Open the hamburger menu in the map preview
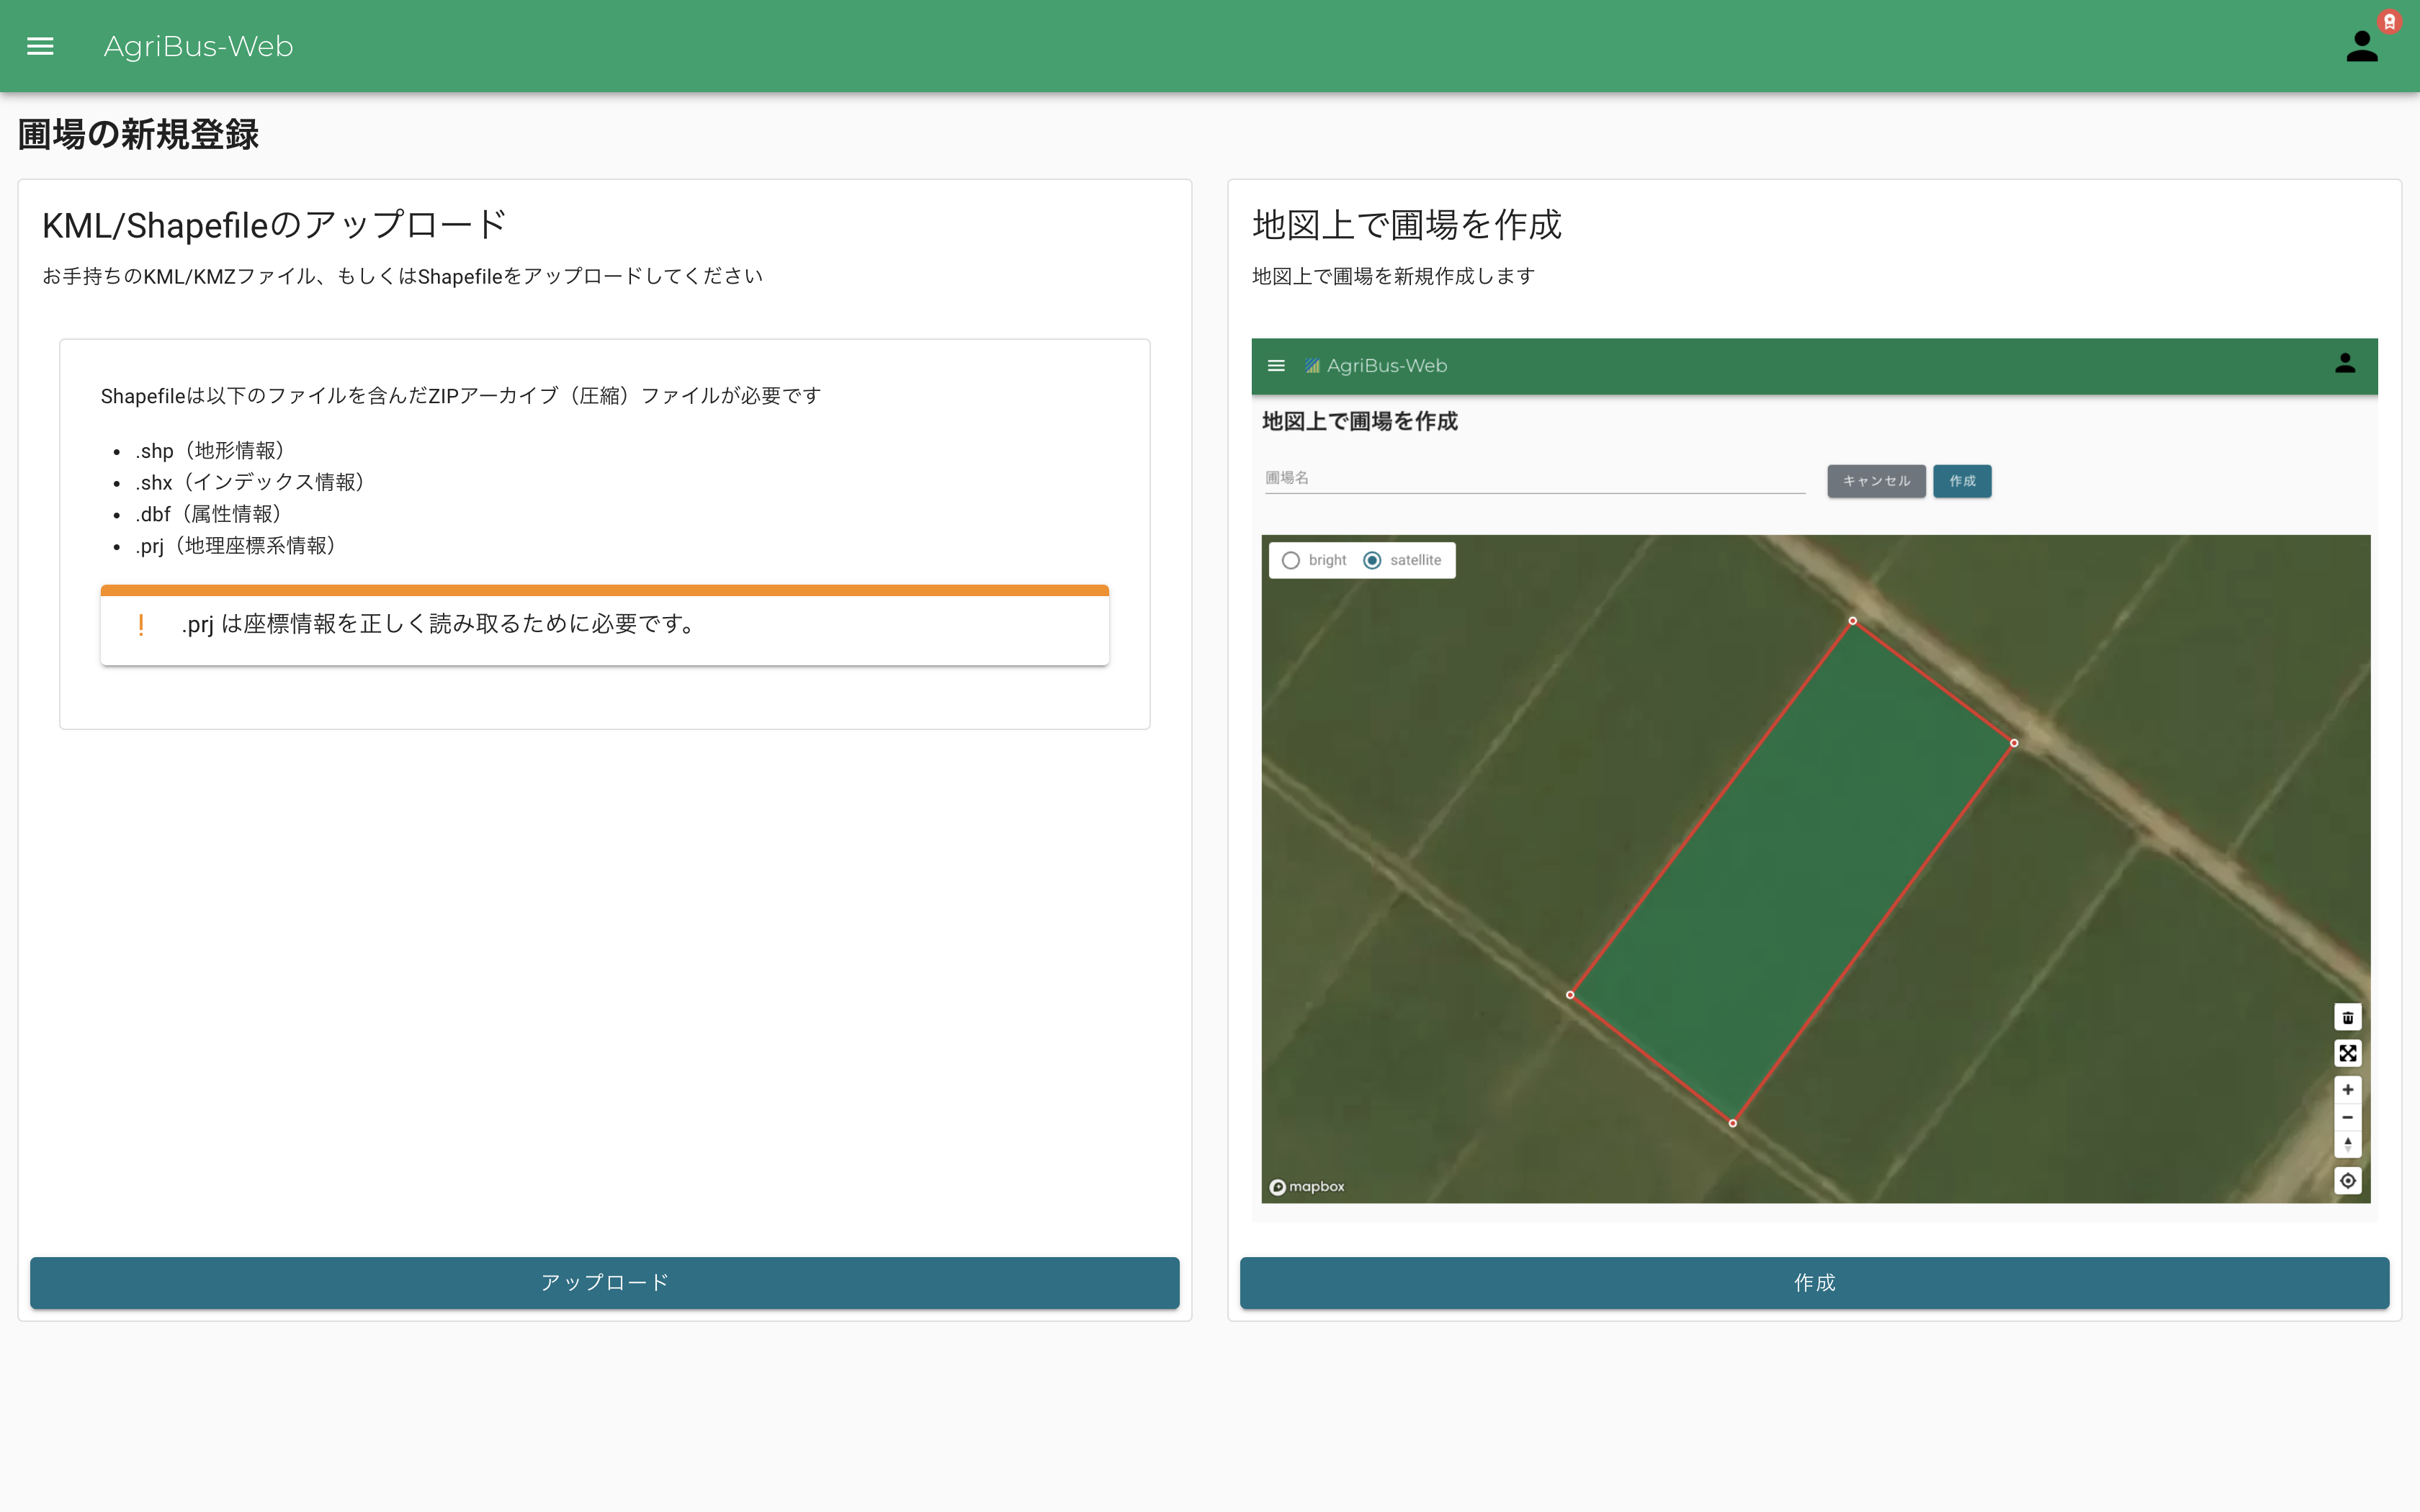The width and height of the screenshot is (2420, 1512). click(x=1276, y=366)
